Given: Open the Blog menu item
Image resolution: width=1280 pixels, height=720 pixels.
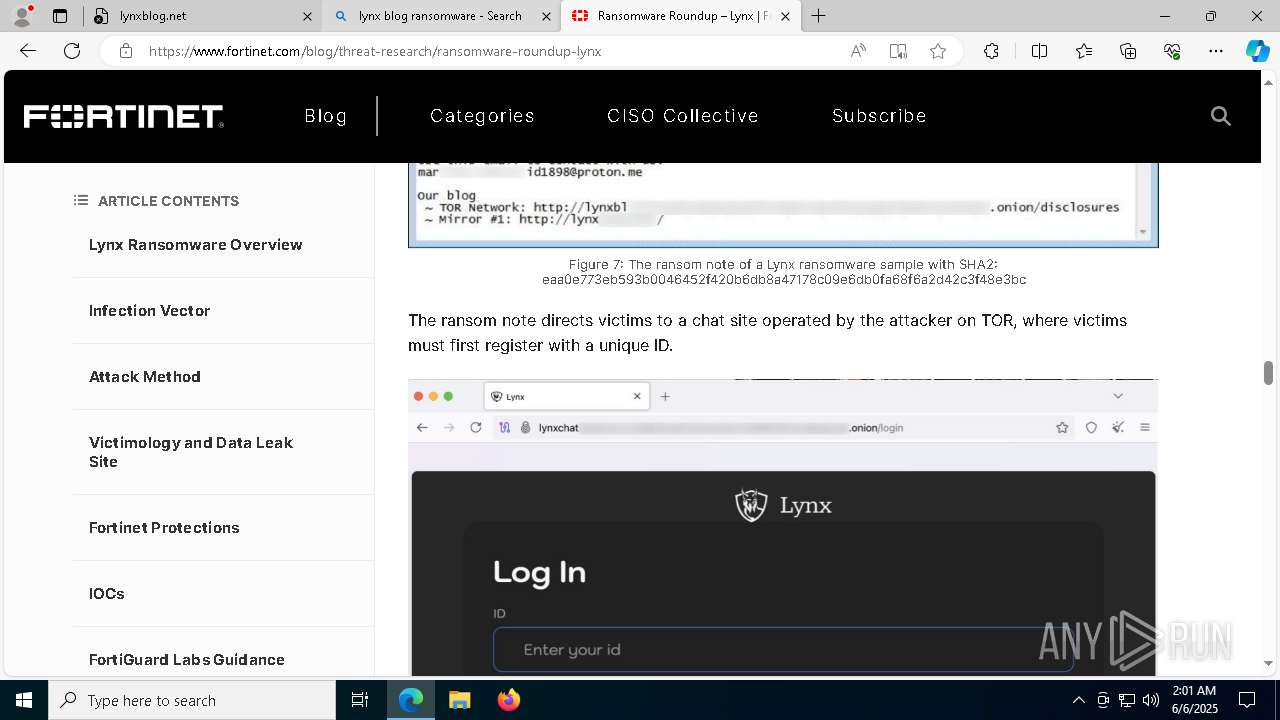Looking at the screenshot, I should 326,116.
